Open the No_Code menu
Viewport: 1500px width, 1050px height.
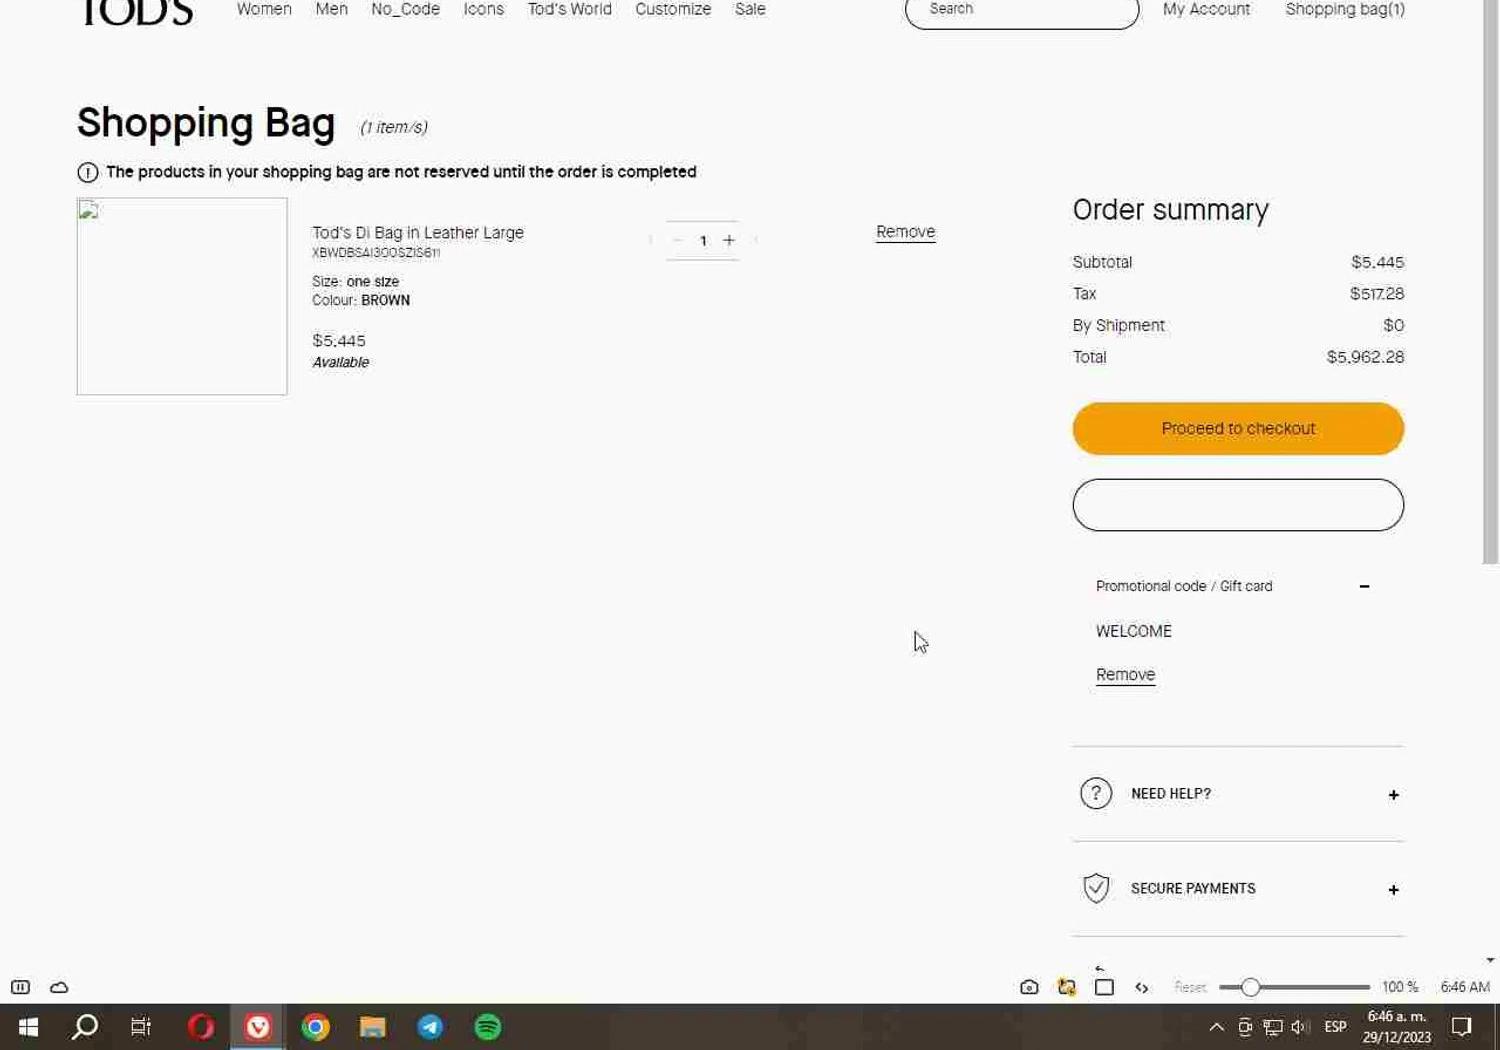click(405, 9)
